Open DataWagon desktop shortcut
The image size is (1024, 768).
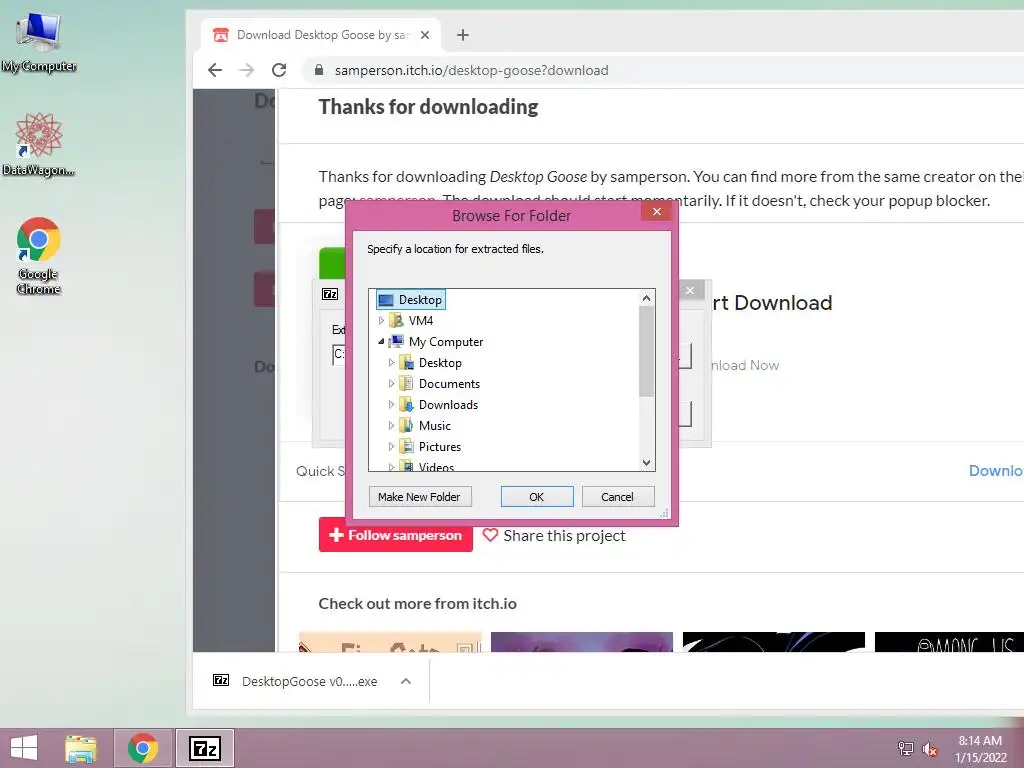pyautogui.click(x=39, y=145)
